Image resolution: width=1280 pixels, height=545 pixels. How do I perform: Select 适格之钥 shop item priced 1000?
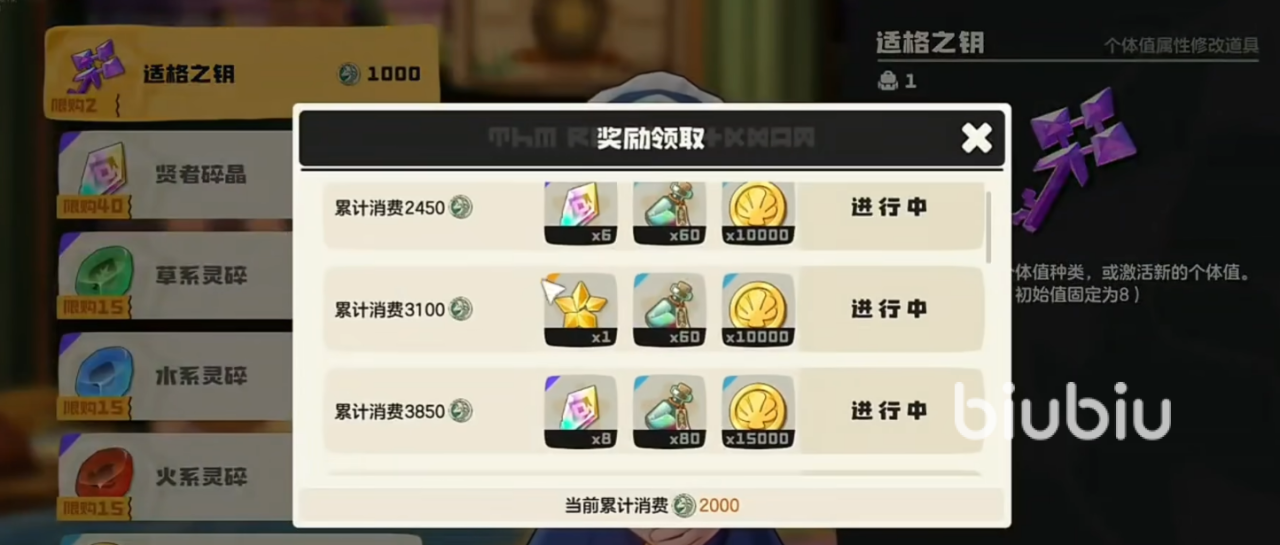click(x=242, y=72)
